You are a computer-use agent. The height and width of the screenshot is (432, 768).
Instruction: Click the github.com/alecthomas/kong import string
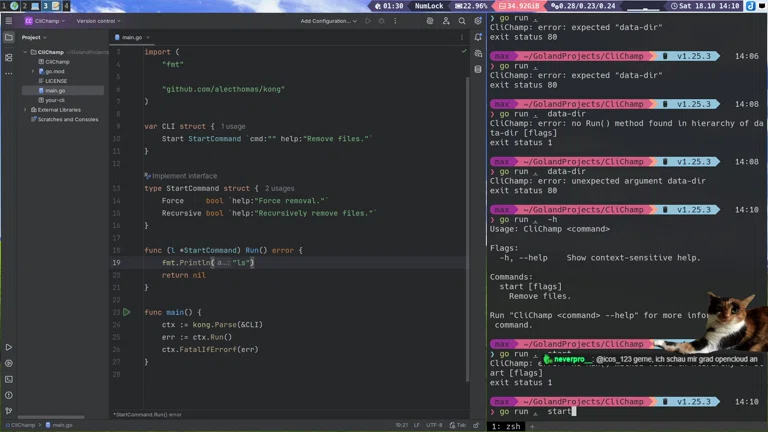[x=223, y=89]
